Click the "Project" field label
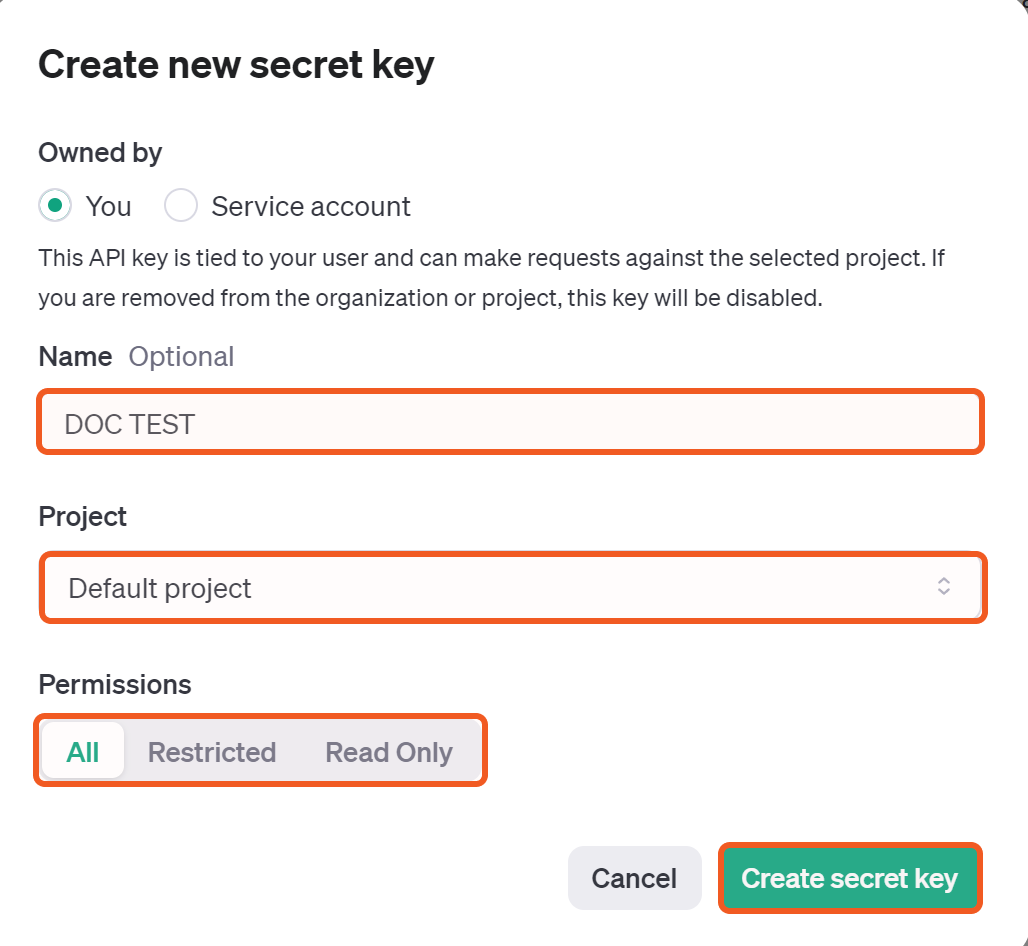Image resolution: width=1028 pixels, height=946 pixels. pos(83,516)
